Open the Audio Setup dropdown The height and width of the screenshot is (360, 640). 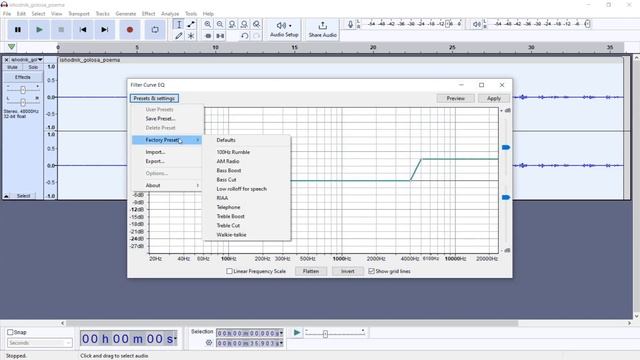point(284,29)
